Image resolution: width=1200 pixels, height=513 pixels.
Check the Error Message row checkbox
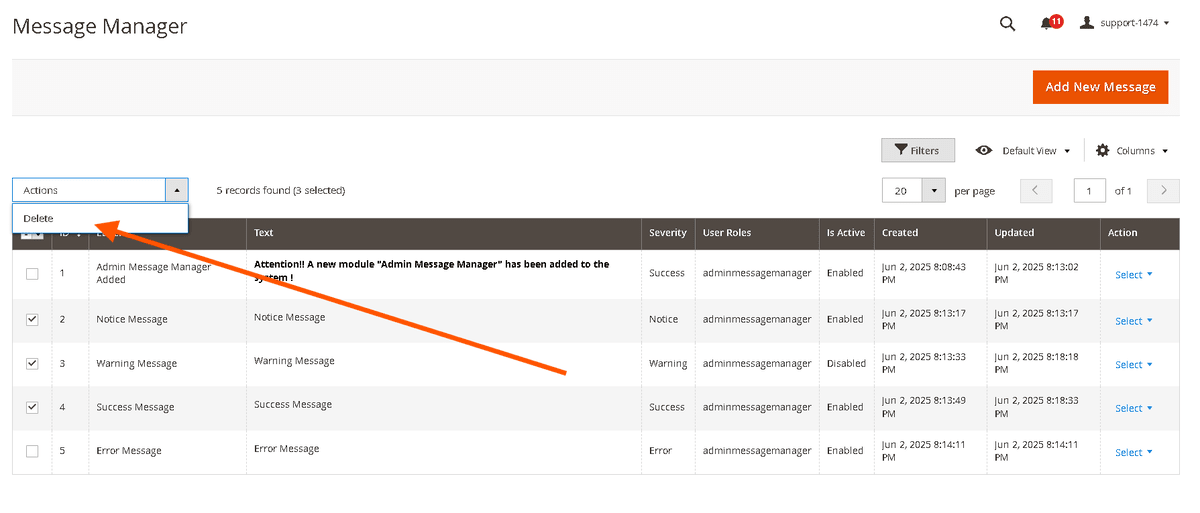[x=32, y=451]
